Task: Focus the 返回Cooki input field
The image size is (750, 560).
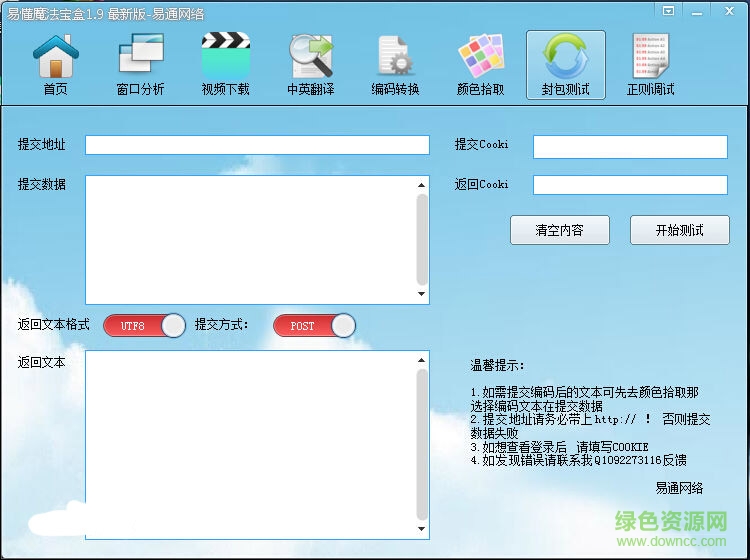Action: pyautogui.click(x=630, y=185)
